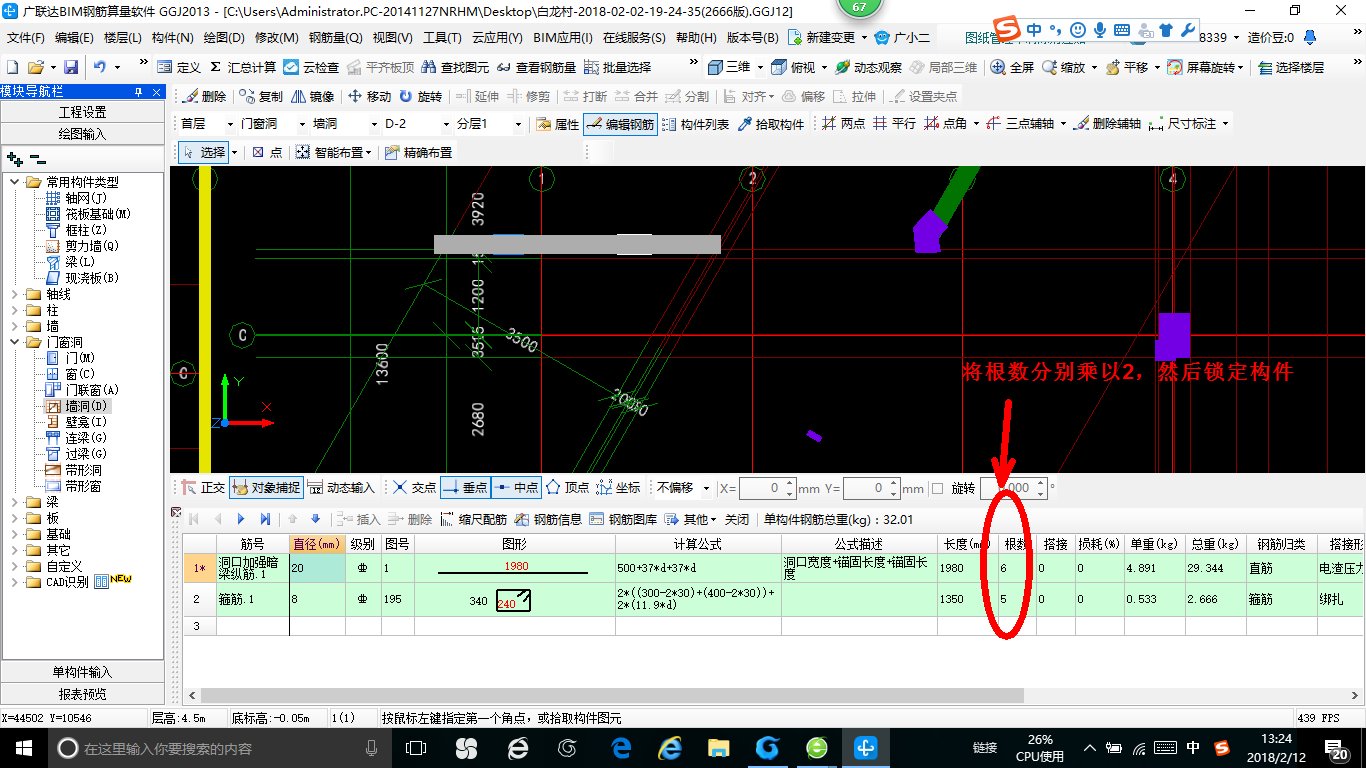Click 删除辅轴 delete auxiliary axis
1366x768 pixels.
1107,124
